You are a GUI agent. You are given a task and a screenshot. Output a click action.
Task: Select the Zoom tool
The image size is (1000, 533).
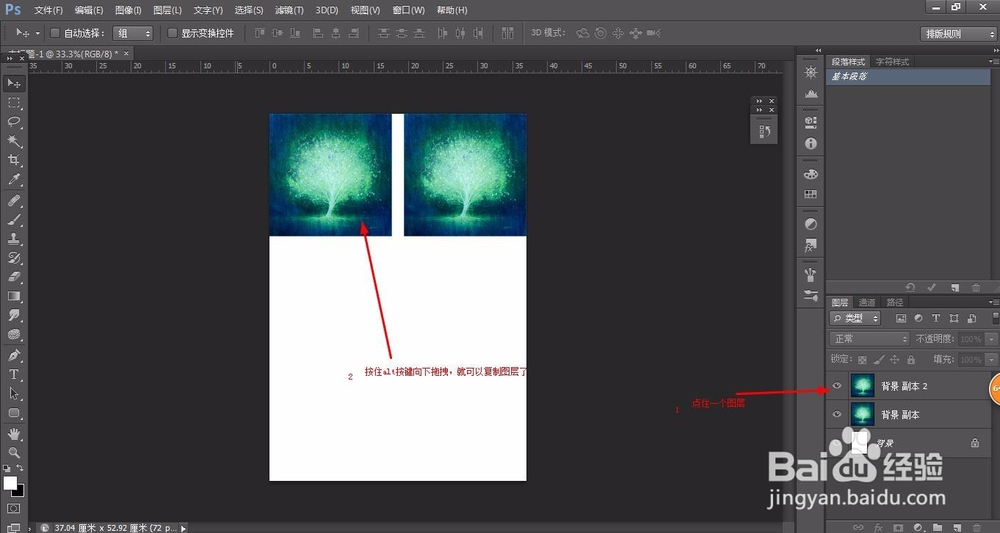[14, 453]
